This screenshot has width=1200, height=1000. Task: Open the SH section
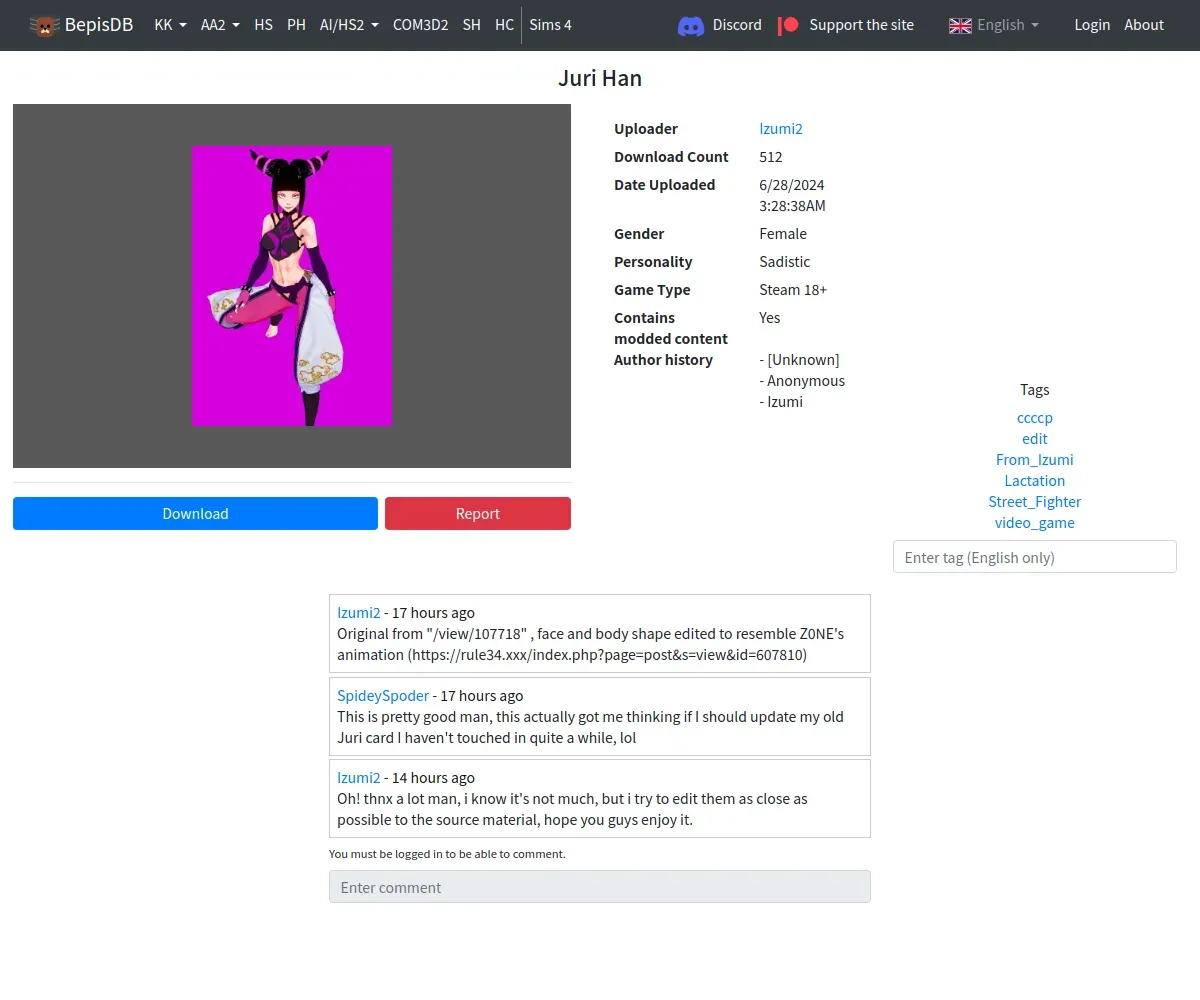coord(471,25)
